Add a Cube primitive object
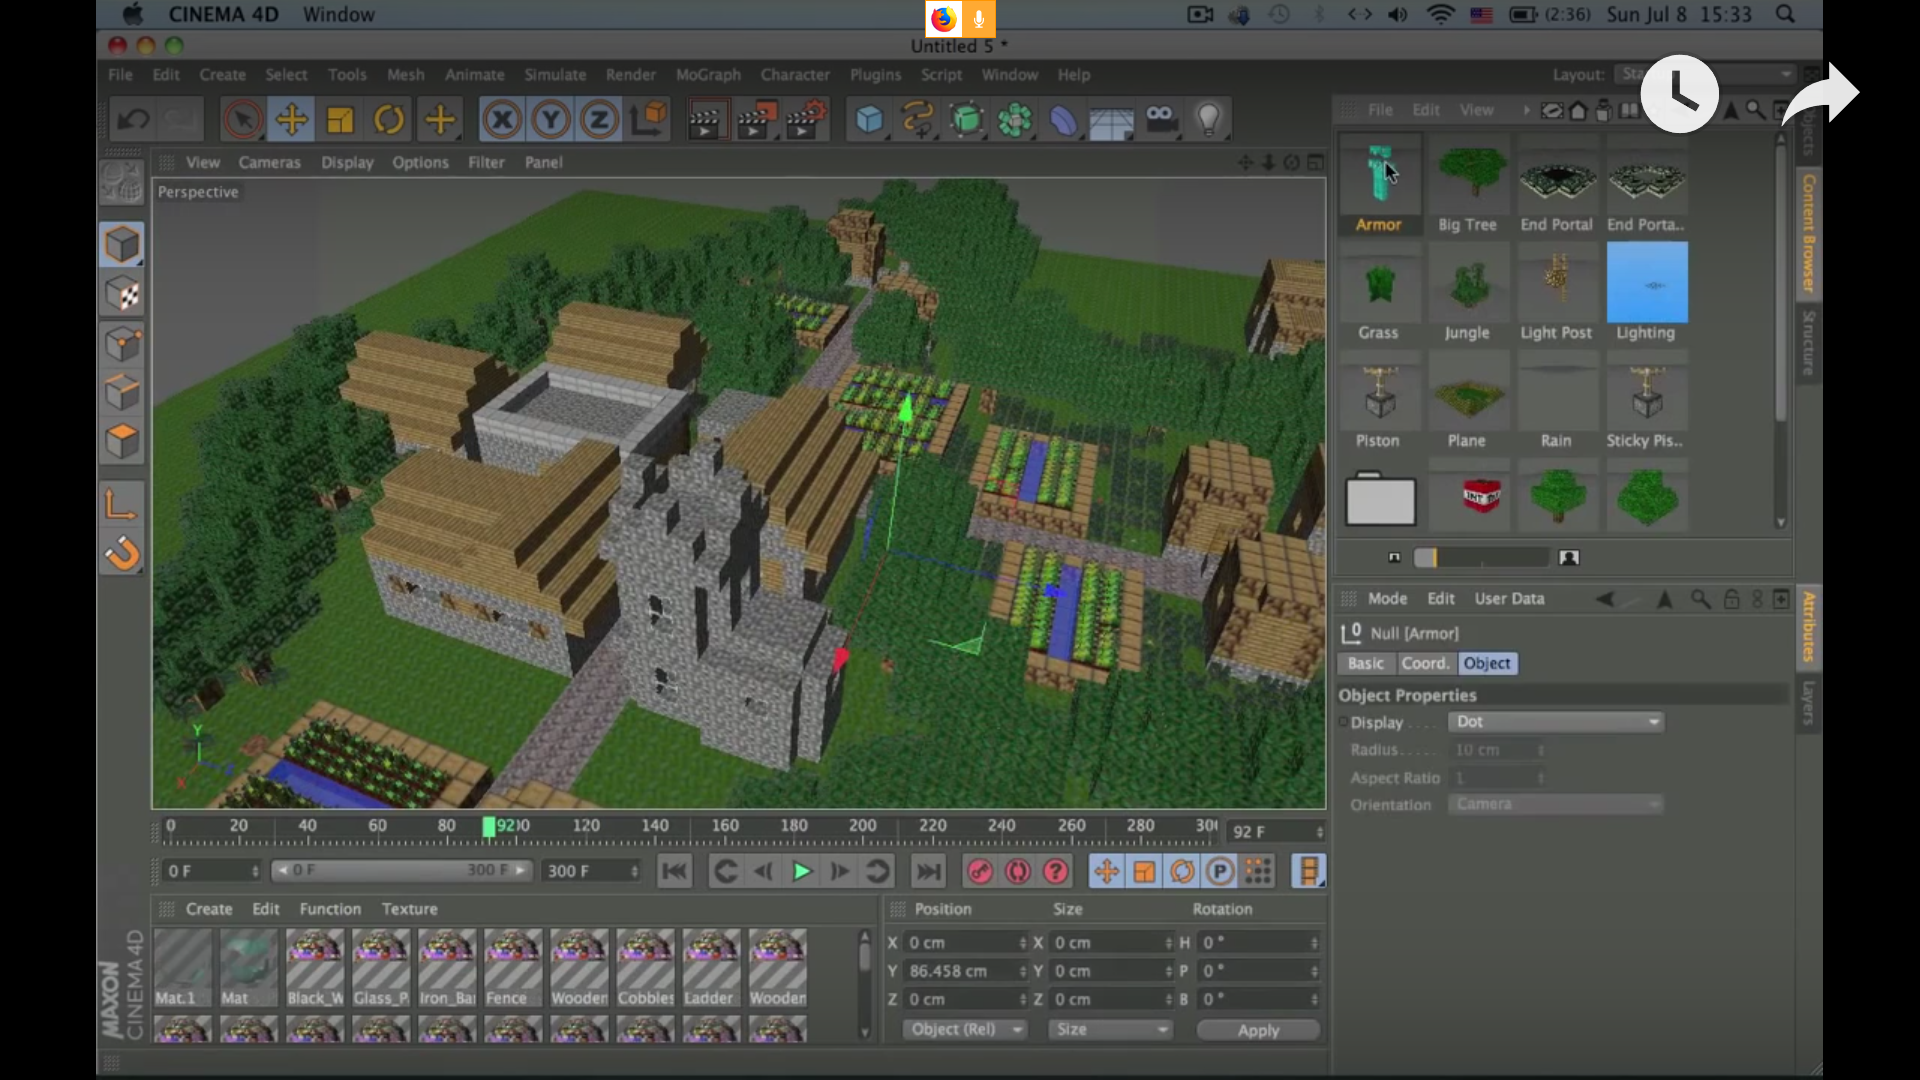Viewport: 1920px width, 1080px height. (869, 120)
